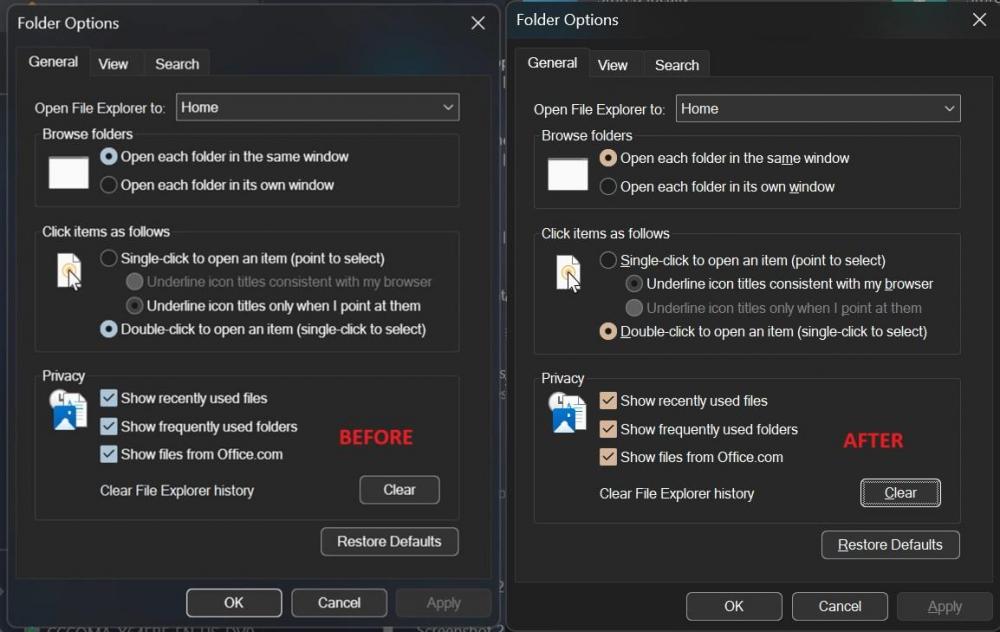
Task: Switch to View tab in AFTER dialog
Action: (612, 65)
